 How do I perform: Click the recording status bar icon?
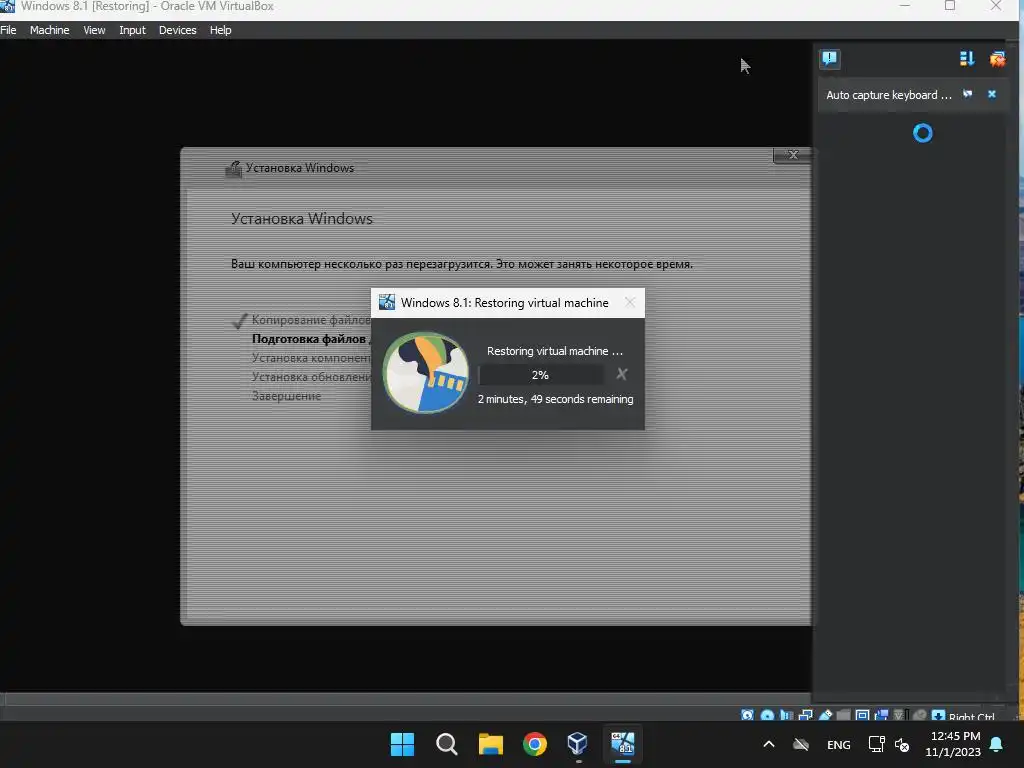pyautogui.click(x=882, y=716)
